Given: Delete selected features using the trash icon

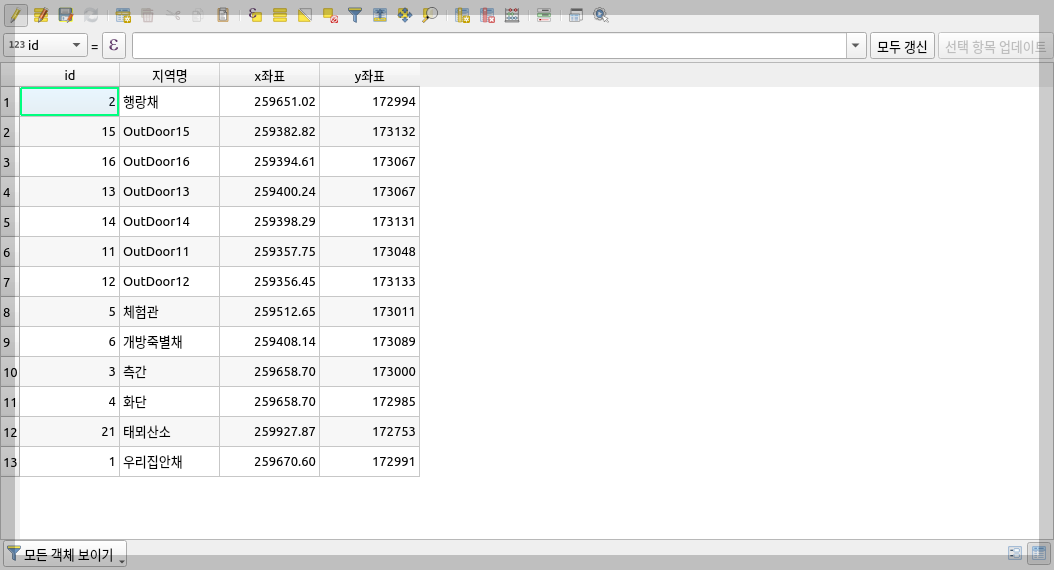Looking at the screenshot, I should coord(148,15).
